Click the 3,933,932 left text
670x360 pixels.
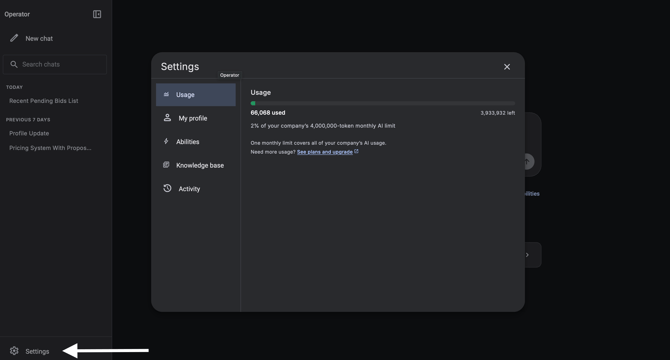tap(497, 113)
